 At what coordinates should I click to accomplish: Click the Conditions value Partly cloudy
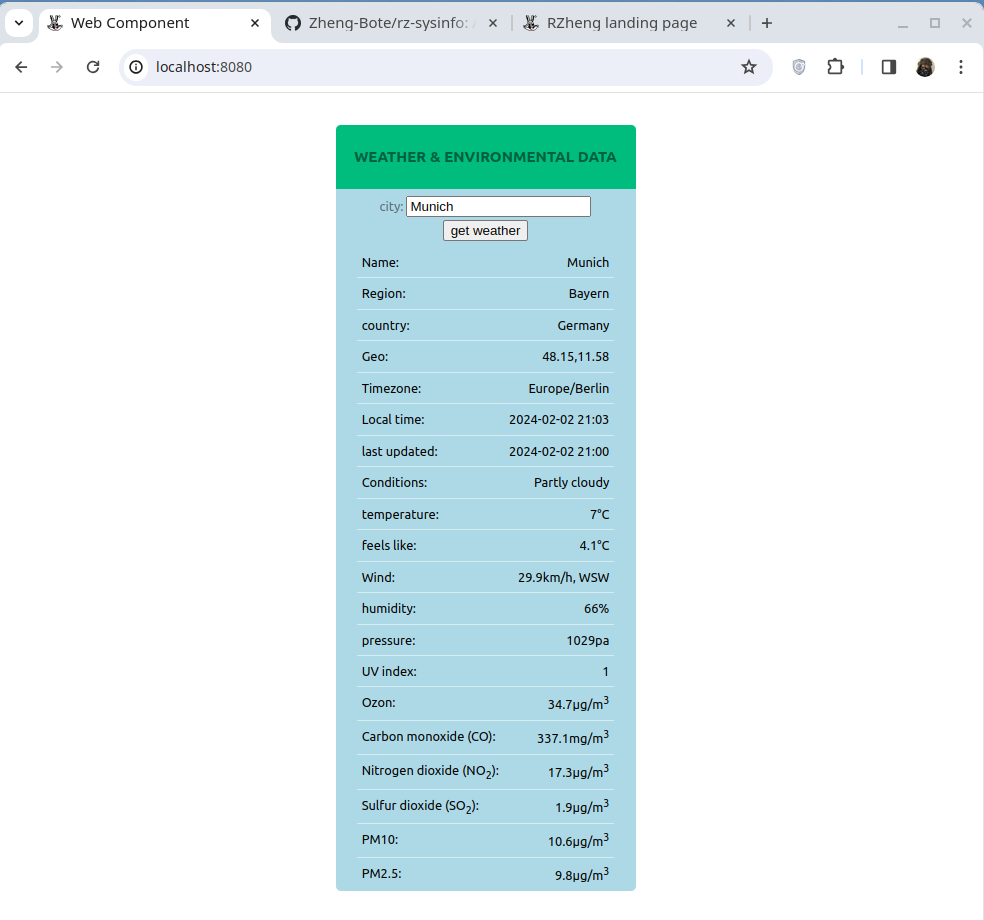572,483
